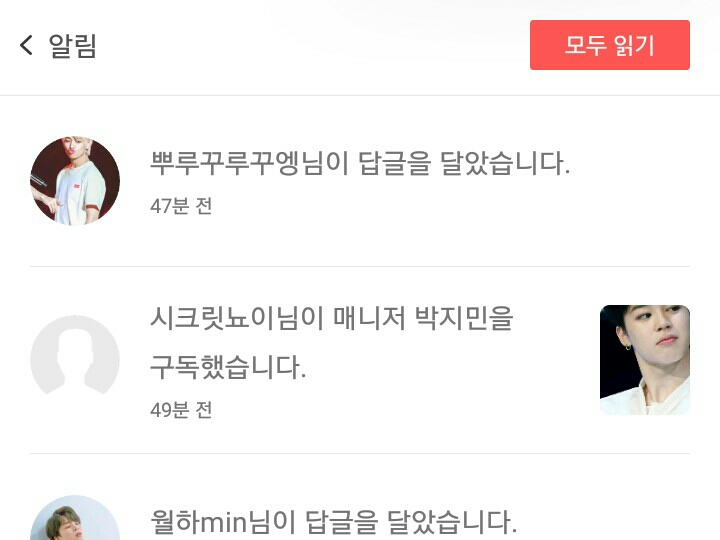
Task: Open the 매니저 박지민 post thumbnail
Action: click(645, 360)
